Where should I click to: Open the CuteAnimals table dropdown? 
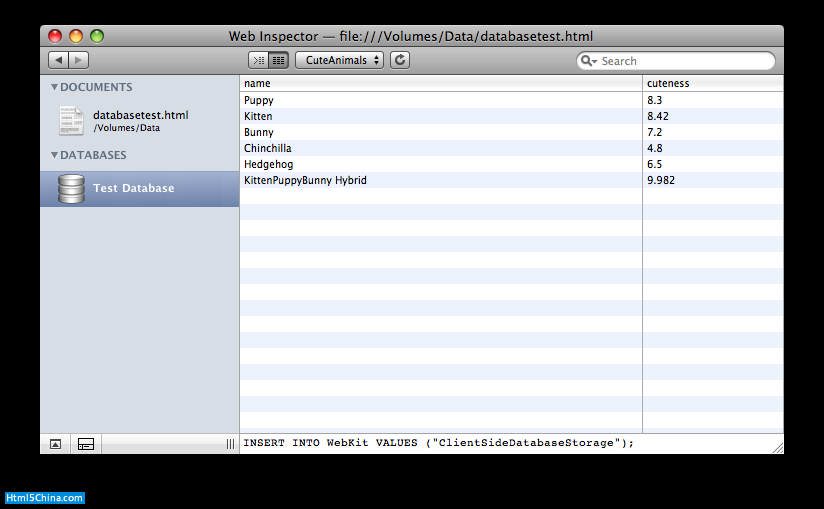coord(339,61)
